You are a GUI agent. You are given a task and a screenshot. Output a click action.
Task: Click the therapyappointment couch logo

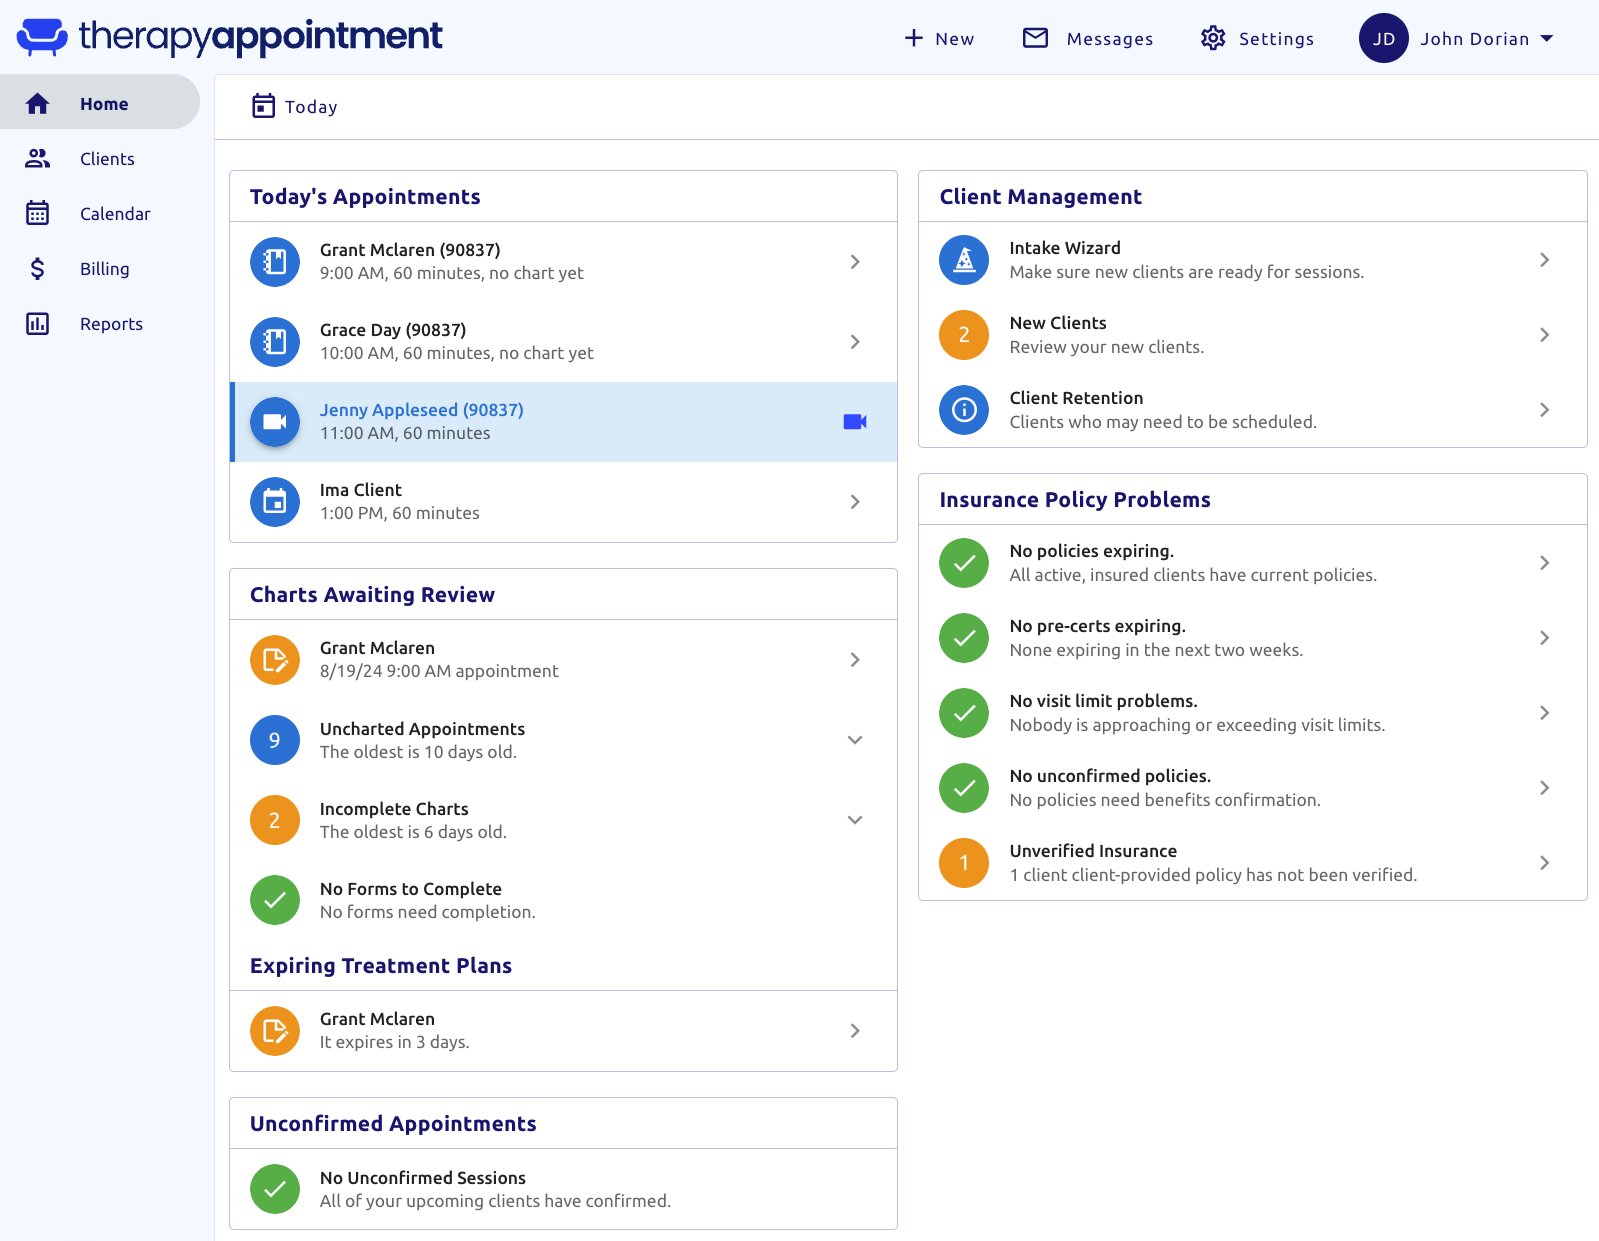click(42, 37)
